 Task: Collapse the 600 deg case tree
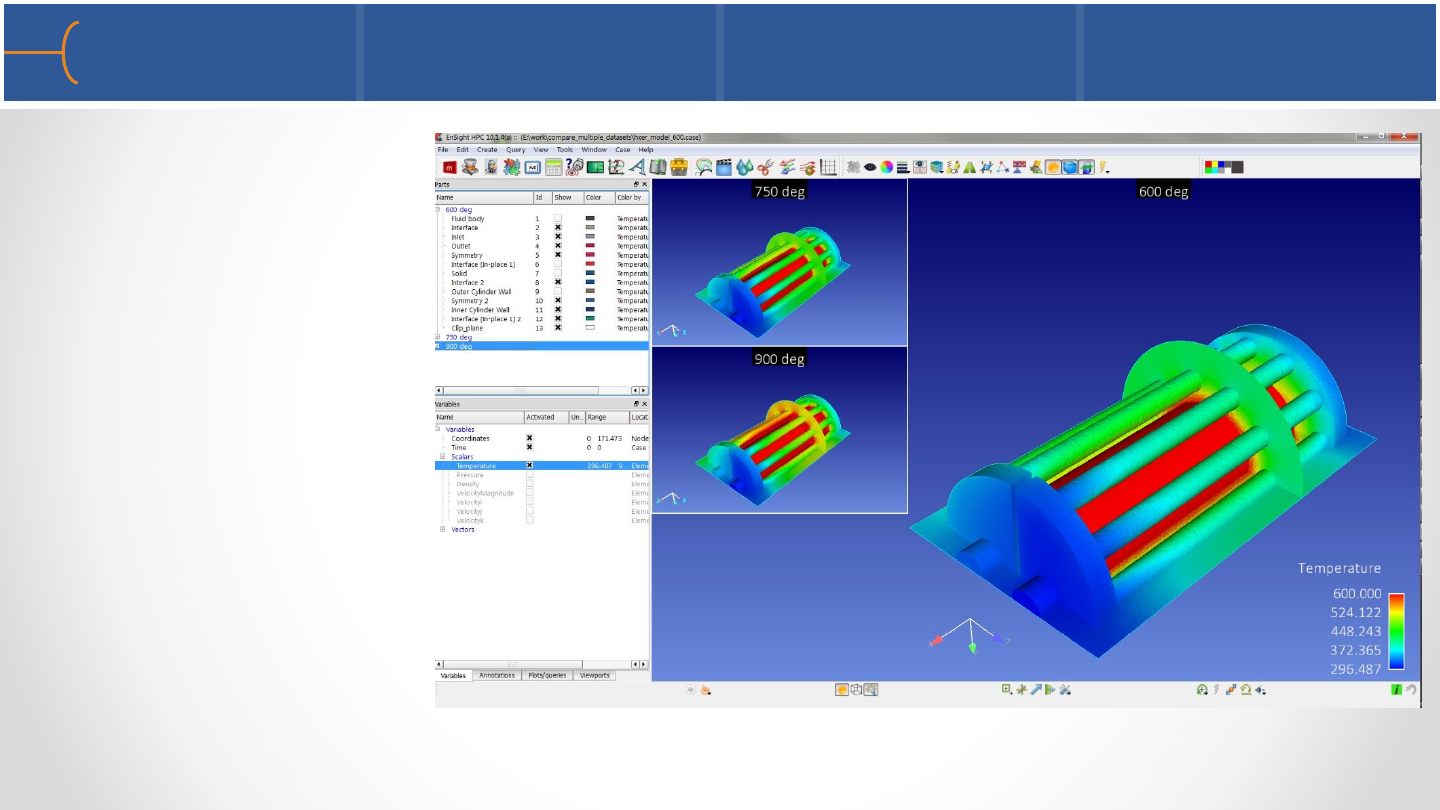click(438, 209)
